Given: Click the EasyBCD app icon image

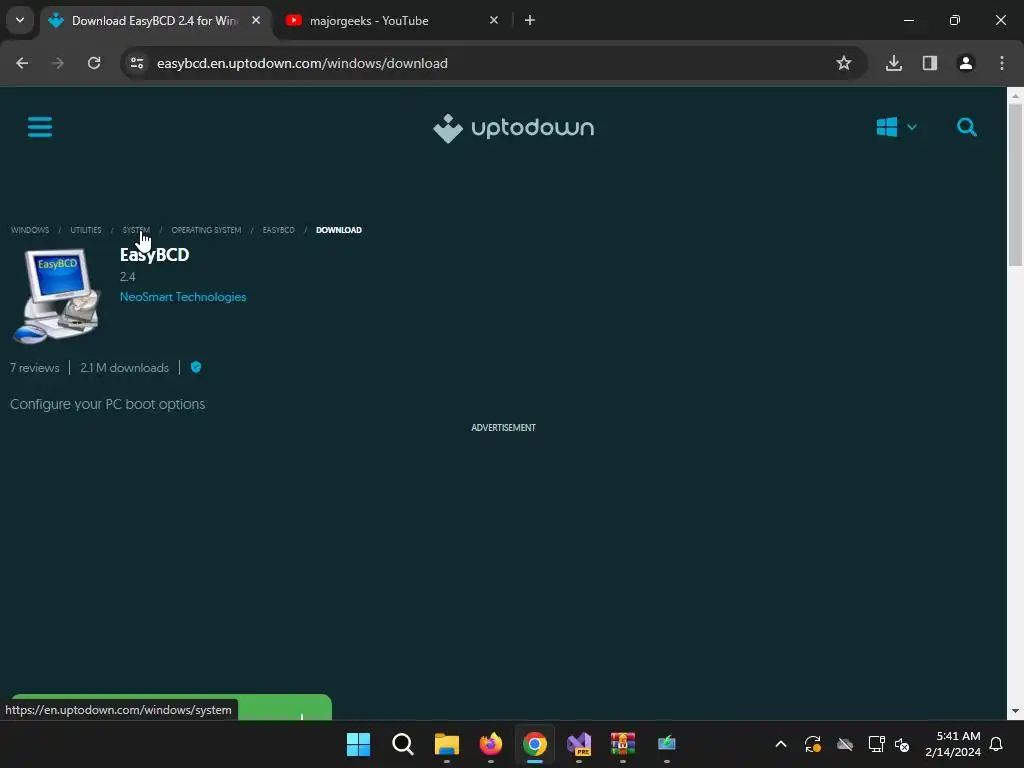Looking at the screenshot, I should (56, 296).
